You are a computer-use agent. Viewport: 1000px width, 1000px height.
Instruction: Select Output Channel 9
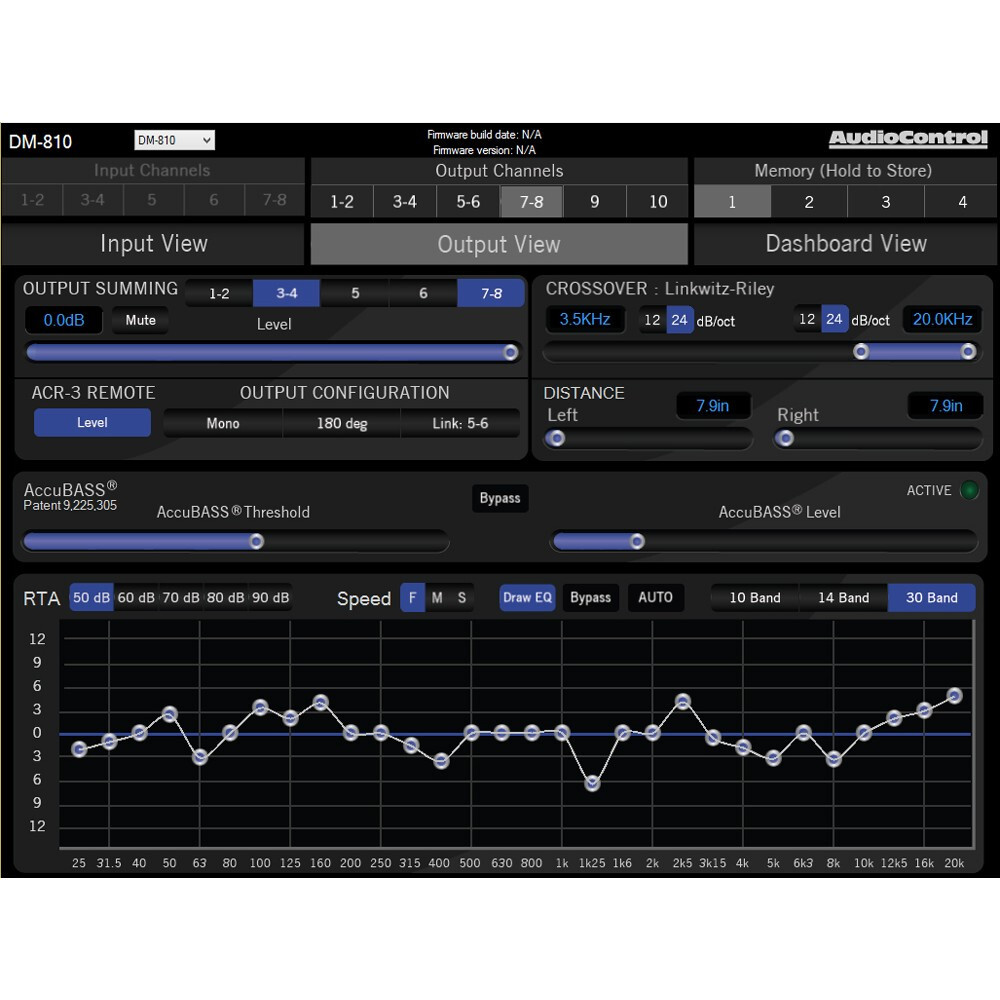tap(594, 202)
